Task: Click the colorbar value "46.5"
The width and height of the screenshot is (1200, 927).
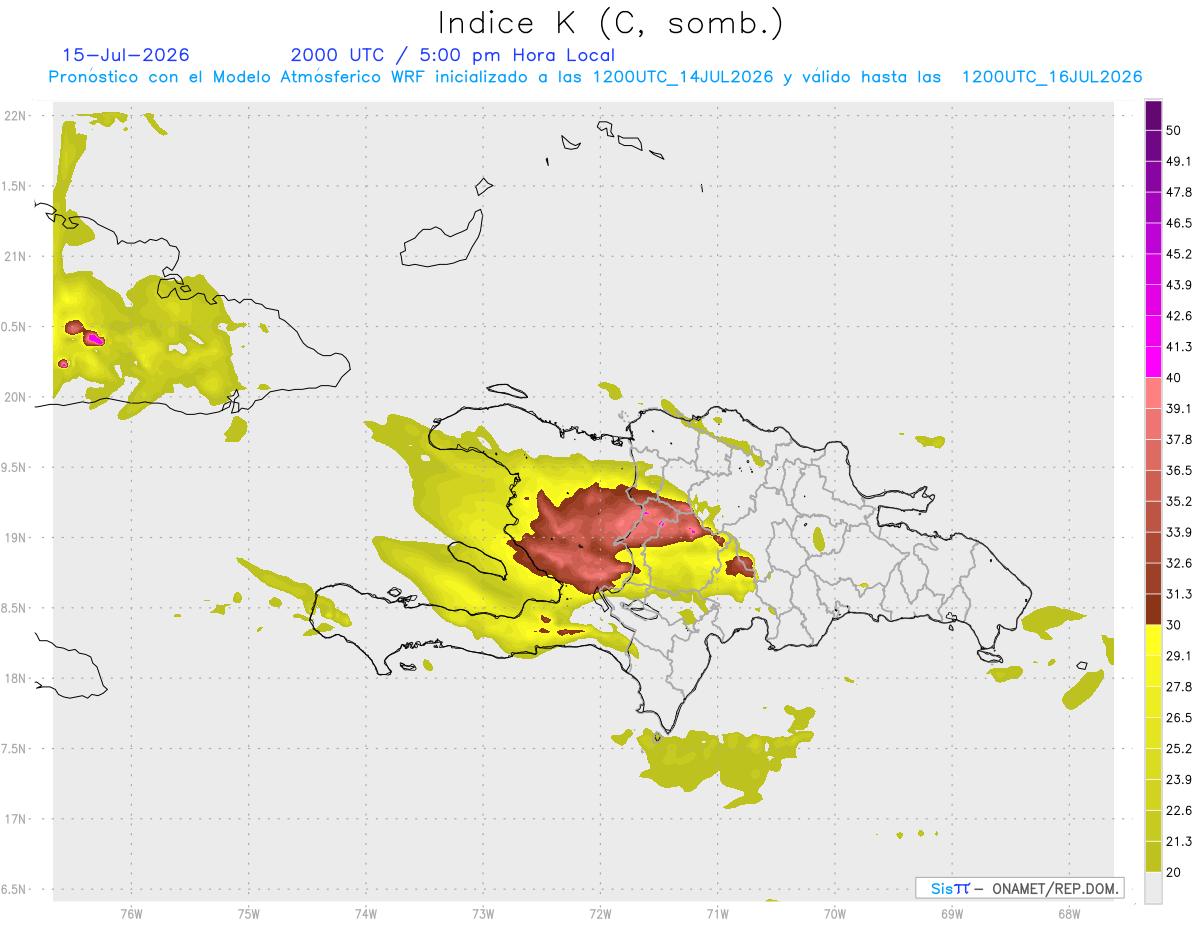Action: (x=1179, y=224)
